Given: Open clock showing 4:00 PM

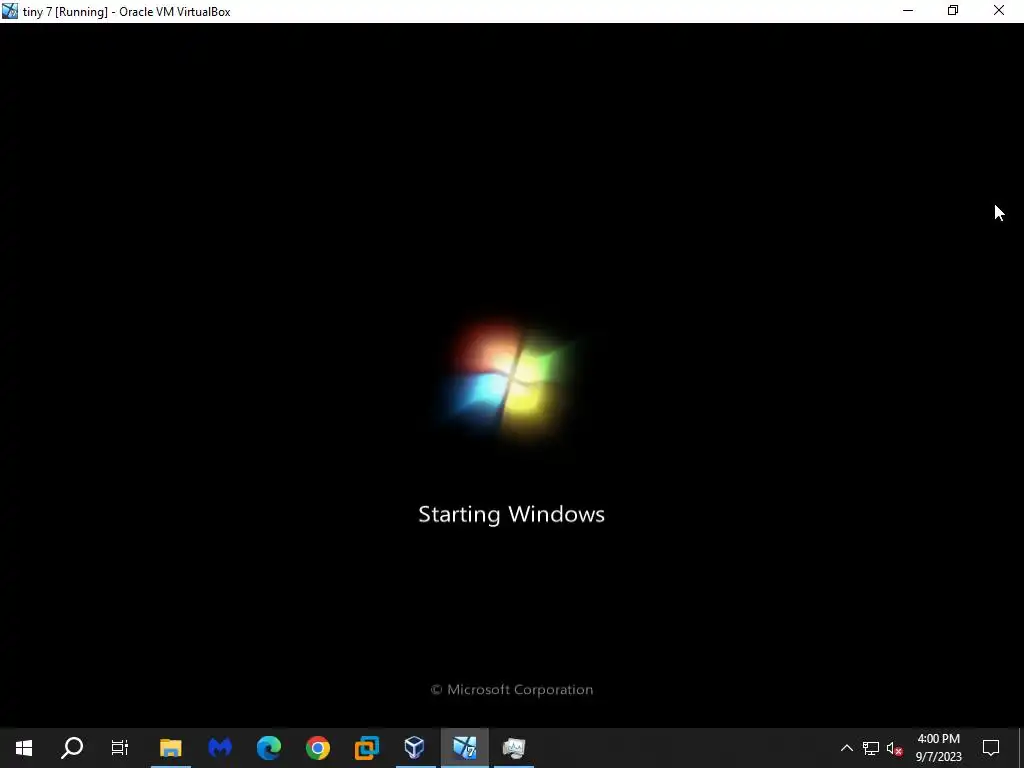Looking at the screenshot, I should tap(938, 748).
